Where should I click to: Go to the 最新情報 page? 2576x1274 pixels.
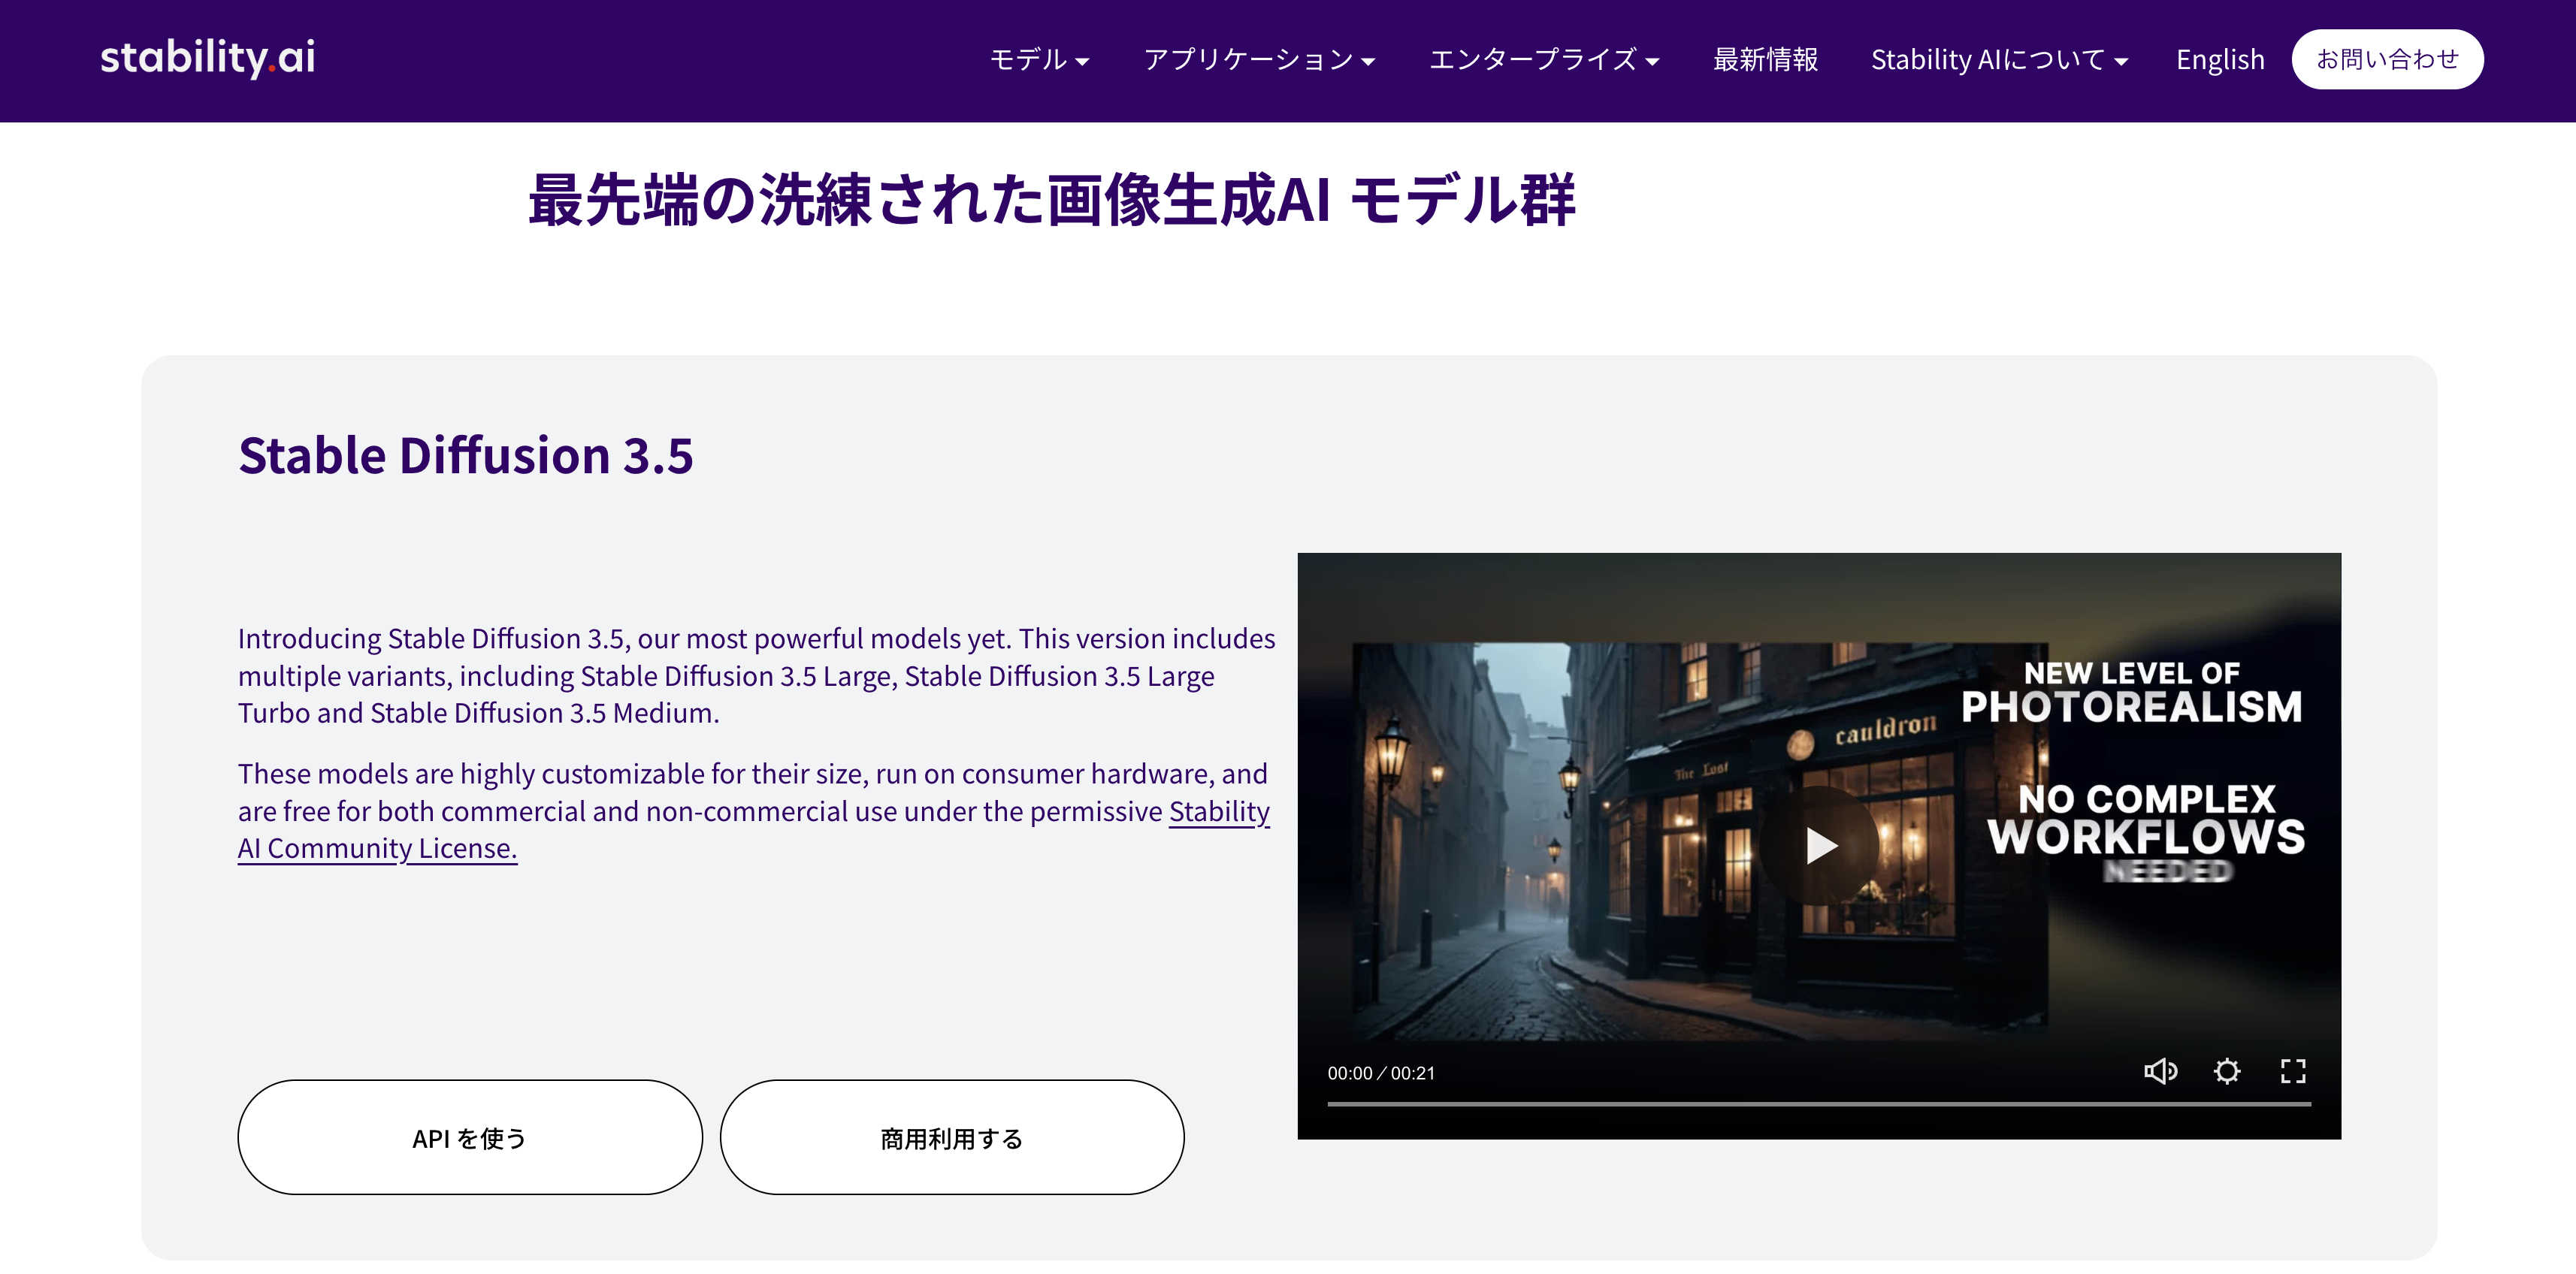[1765, 60]
